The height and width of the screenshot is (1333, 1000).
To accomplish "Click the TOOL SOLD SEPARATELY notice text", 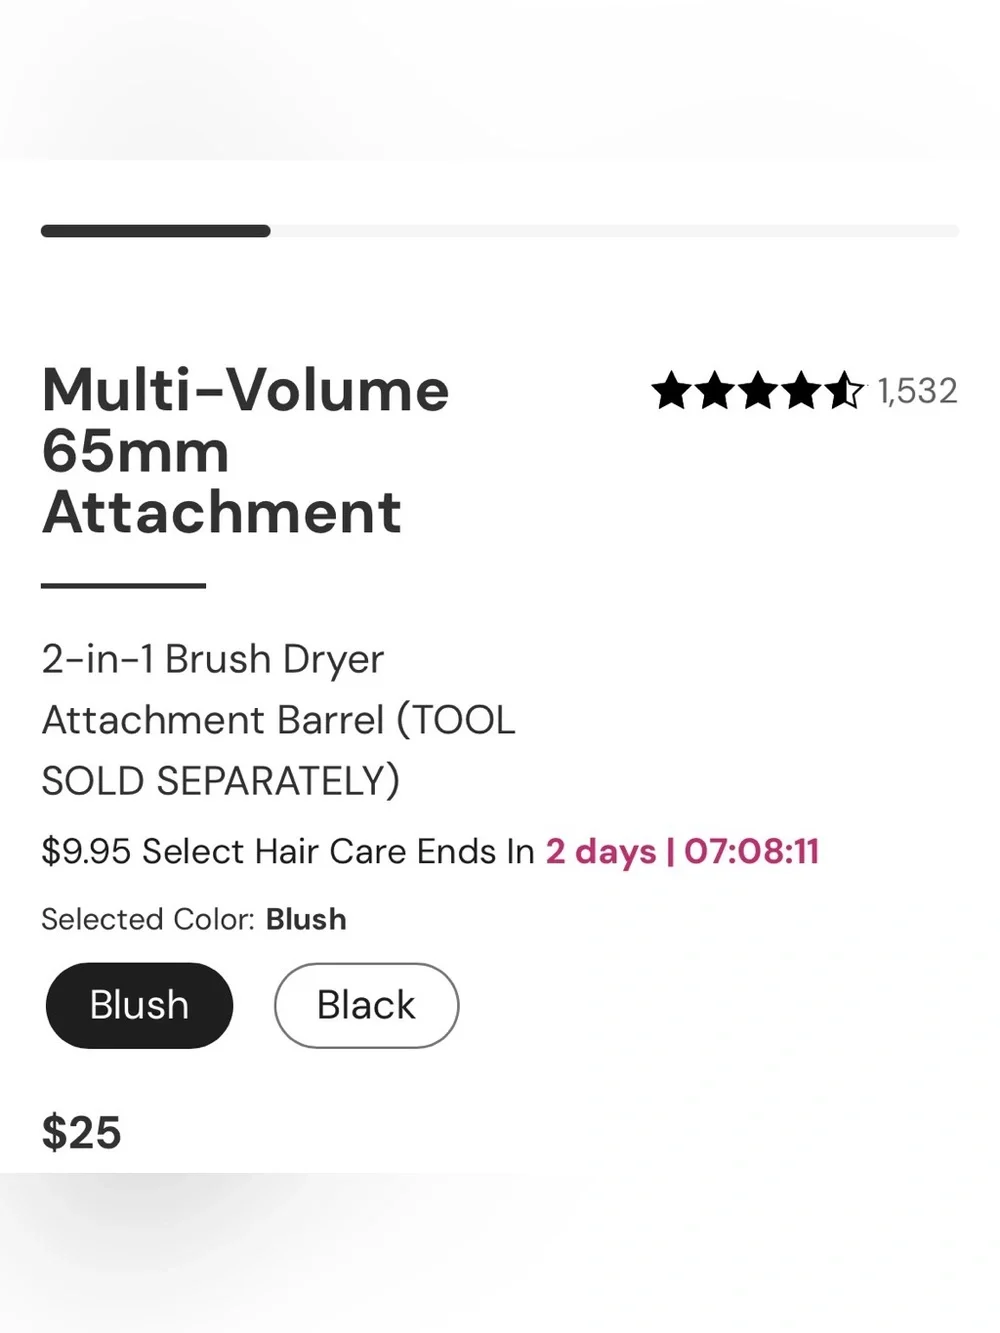I will pyautogui.click(x=278, y=750).
